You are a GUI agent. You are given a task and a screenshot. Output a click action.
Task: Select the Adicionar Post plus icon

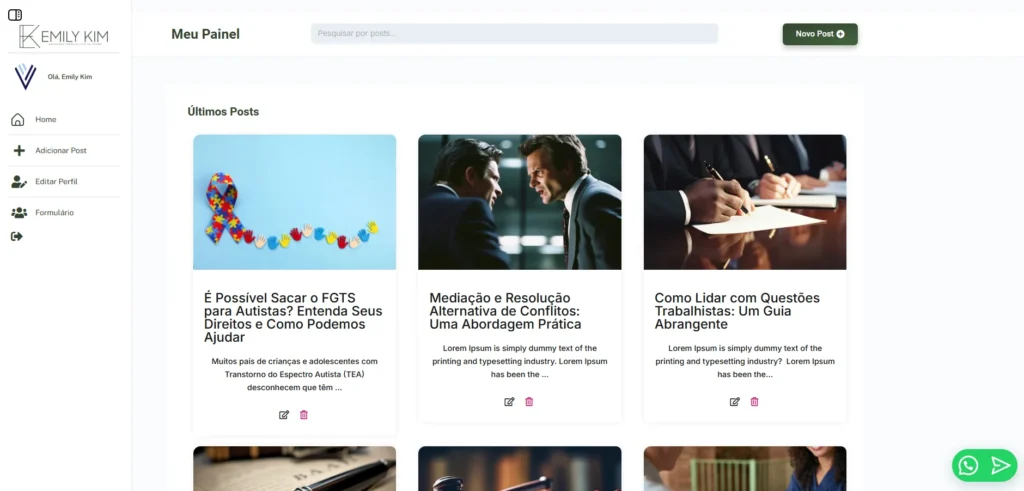click(19, 151)
